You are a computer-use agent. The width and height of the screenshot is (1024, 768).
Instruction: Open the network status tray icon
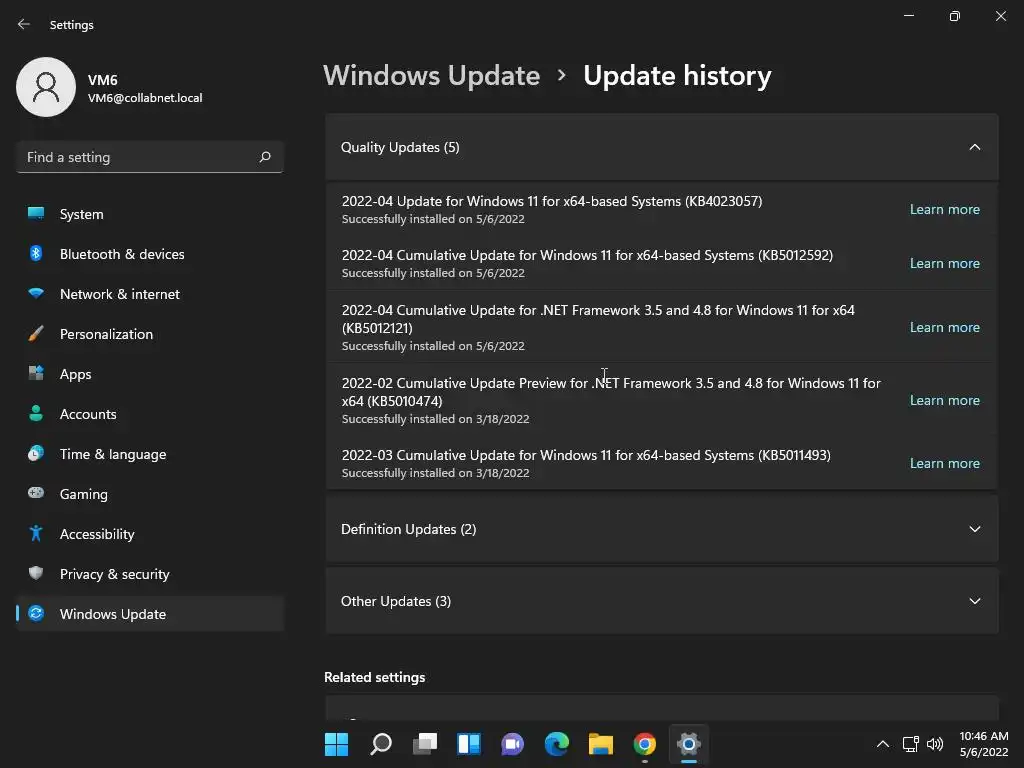(x=910, y=744)
